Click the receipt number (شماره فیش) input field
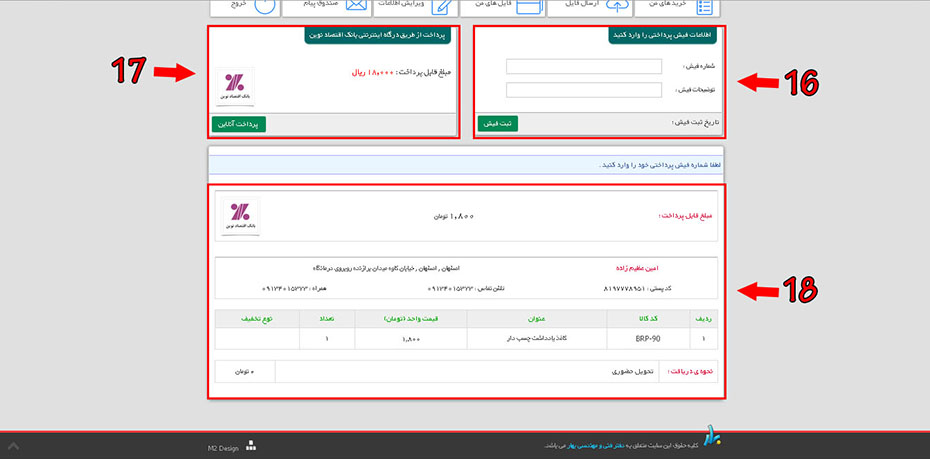 (x=584, y=67)
